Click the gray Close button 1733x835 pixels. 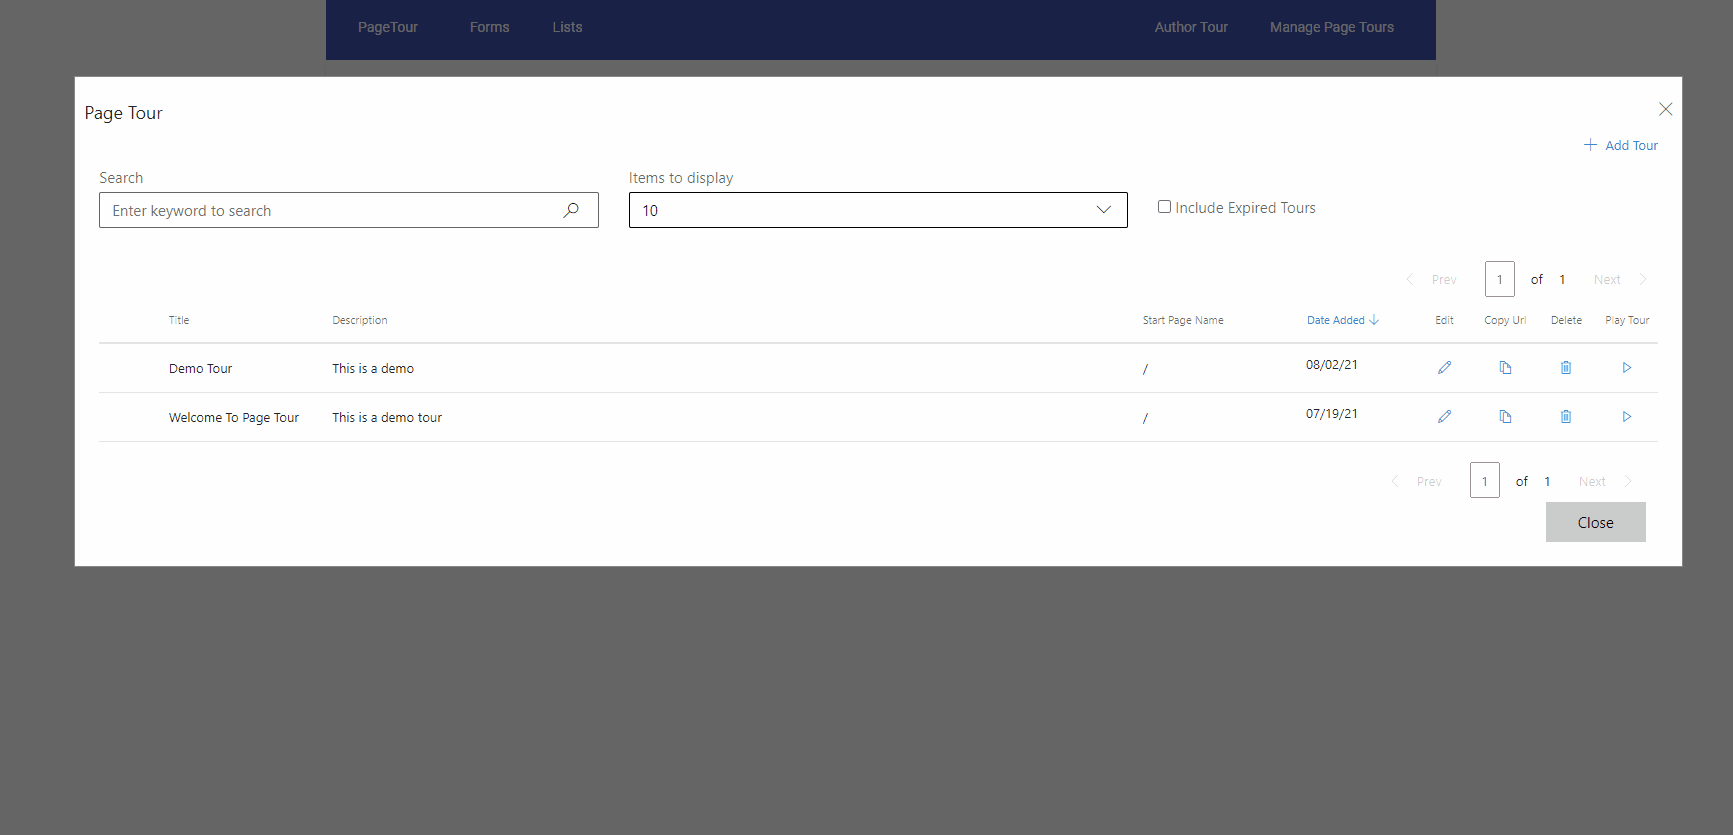click(1596, 522)
